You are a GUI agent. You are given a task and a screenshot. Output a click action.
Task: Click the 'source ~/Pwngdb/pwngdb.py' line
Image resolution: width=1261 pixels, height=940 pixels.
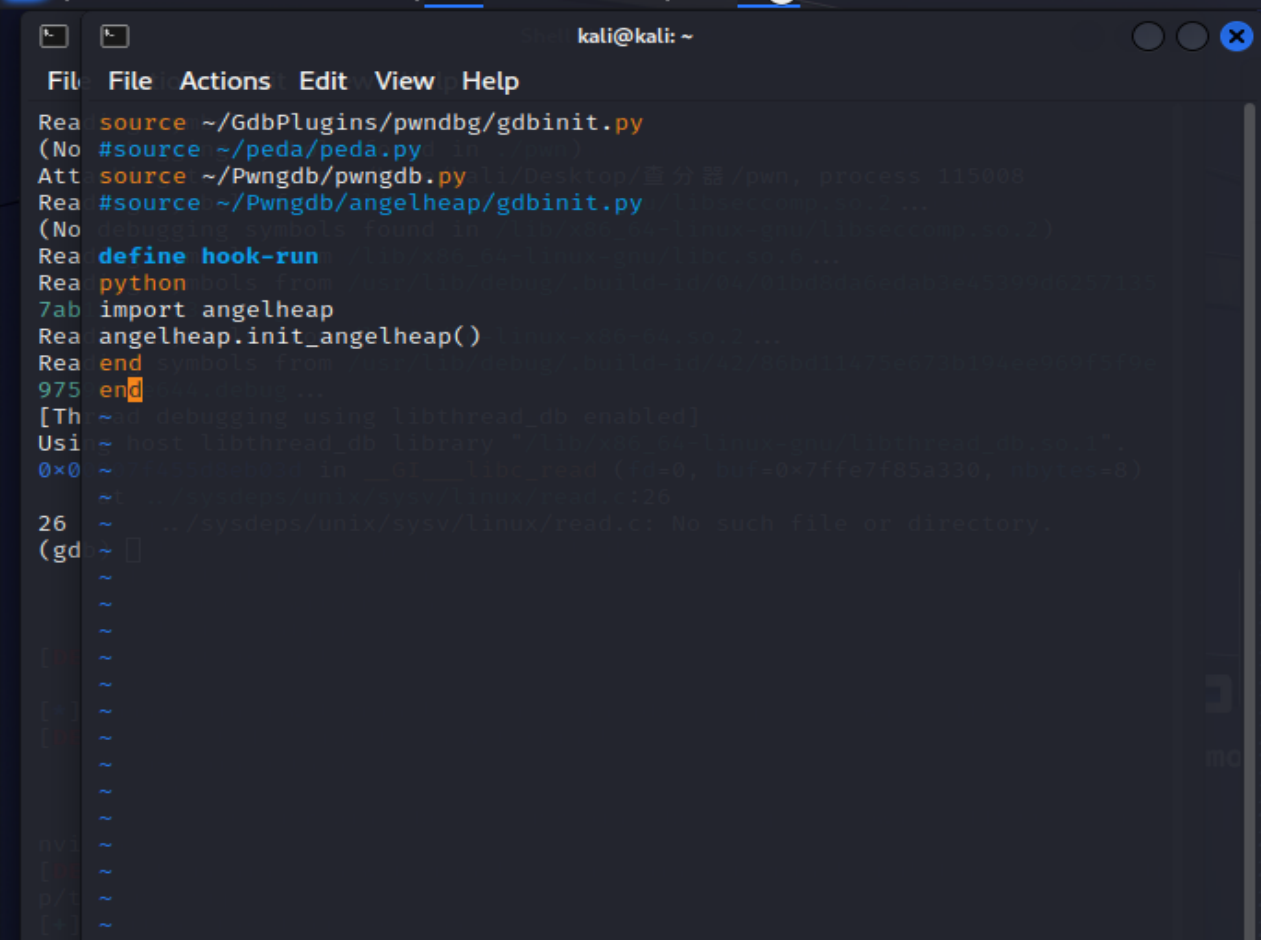(282, 177)
